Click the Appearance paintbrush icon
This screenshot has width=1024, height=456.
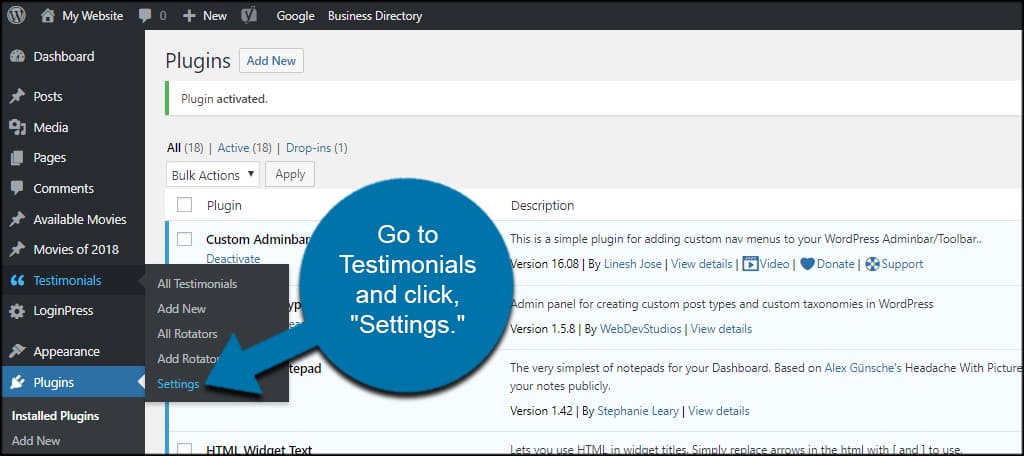[18, 351]
